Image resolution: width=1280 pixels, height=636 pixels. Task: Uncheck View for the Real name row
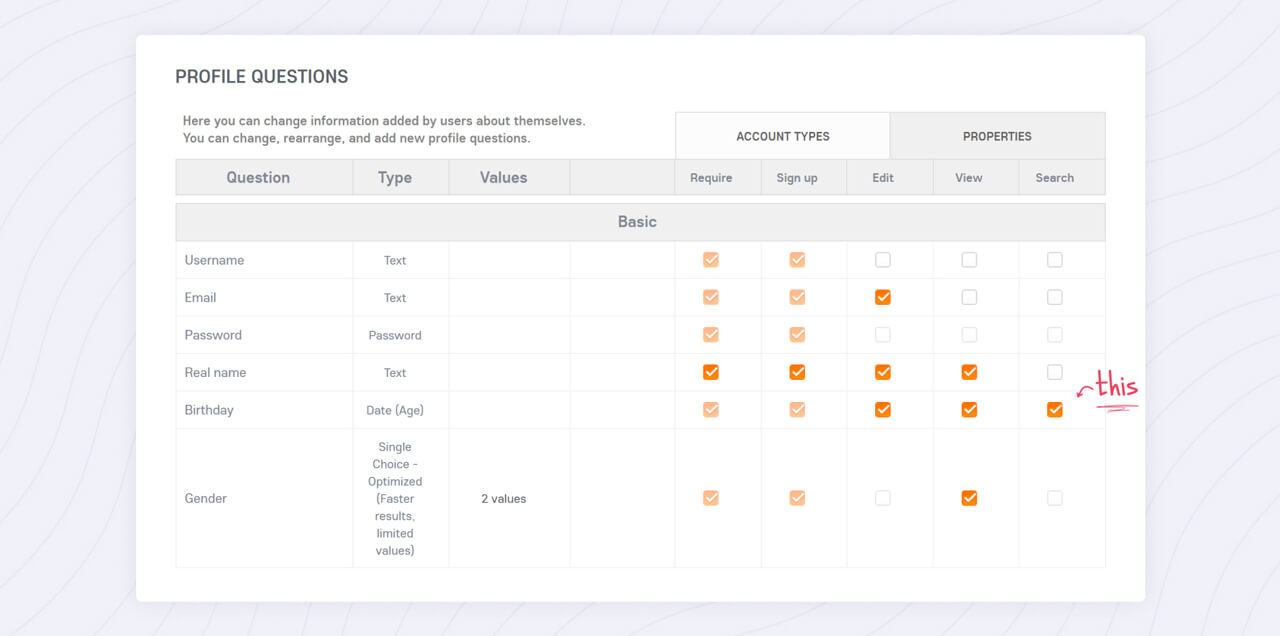click(969, 371)
